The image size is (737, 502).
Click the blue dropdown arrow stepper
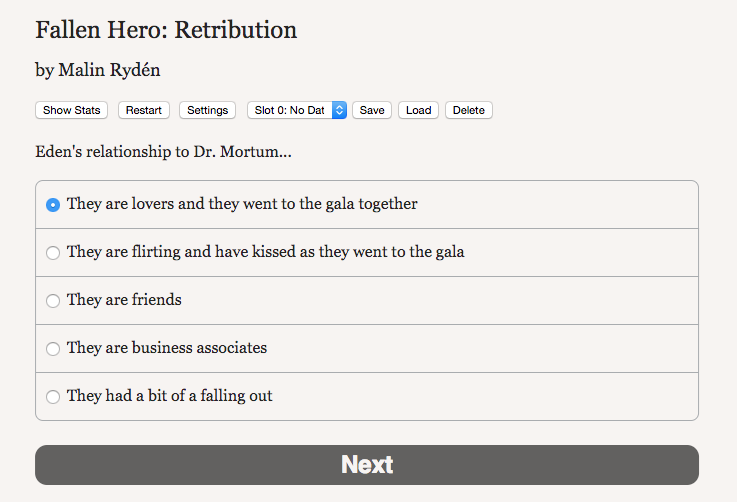click(x=339, y=110)
